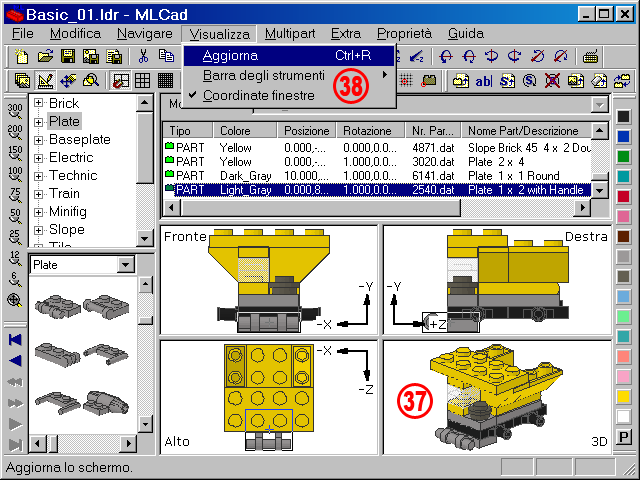Open the Guida menu
Screen dimensions: 640x480
pyautogui.click(x=466, y=33)
